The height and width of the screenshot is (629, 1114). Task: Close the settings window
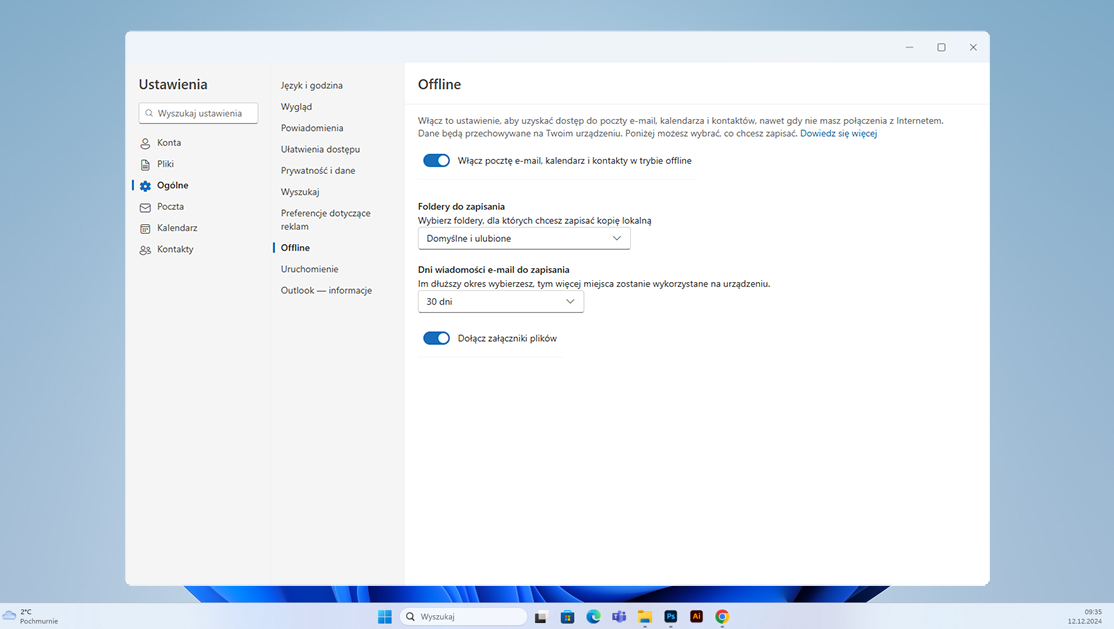(973, 47)
